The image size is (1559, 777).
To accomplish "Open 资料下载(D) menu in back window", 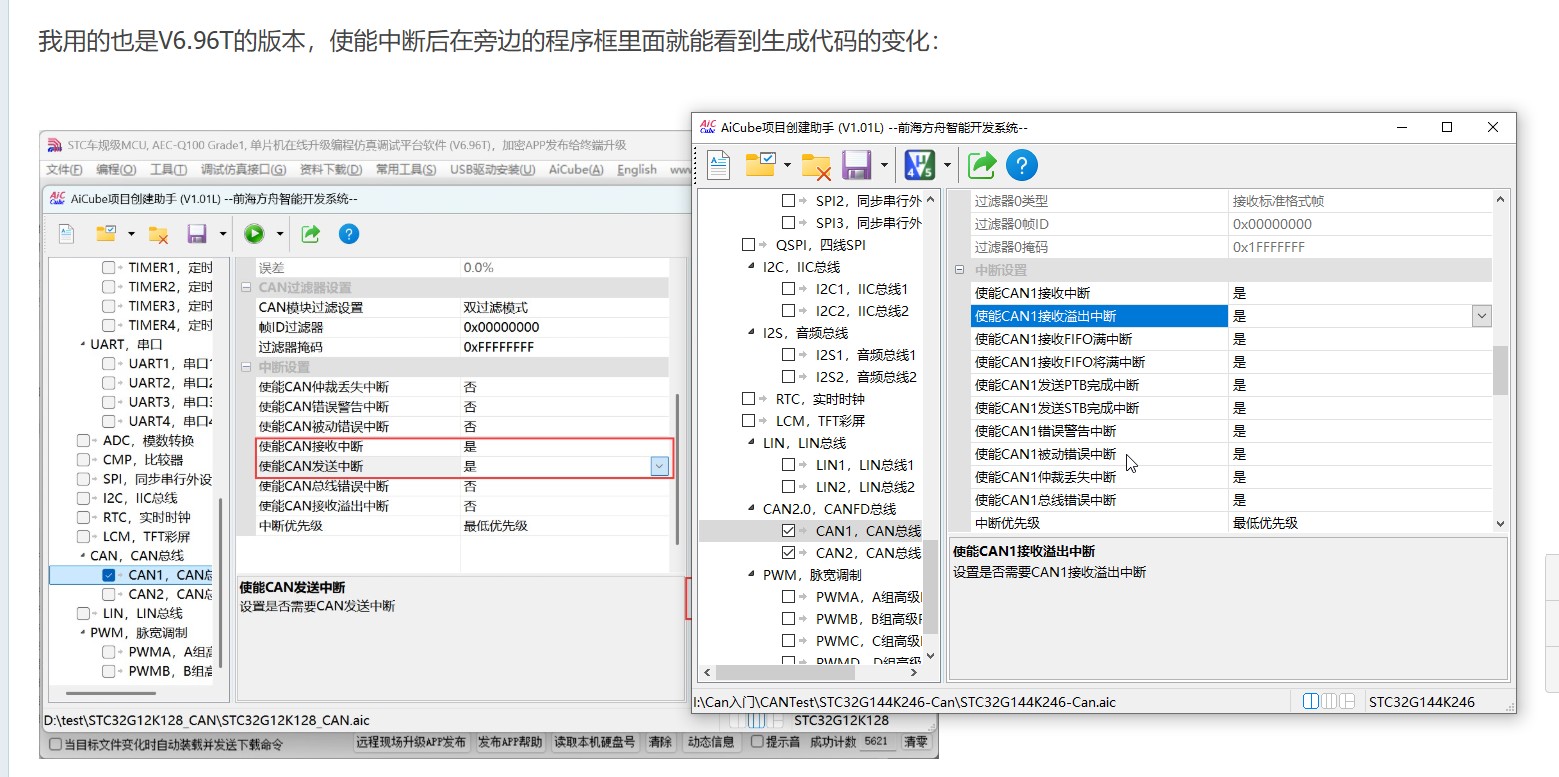I will (x=331, y=170).
